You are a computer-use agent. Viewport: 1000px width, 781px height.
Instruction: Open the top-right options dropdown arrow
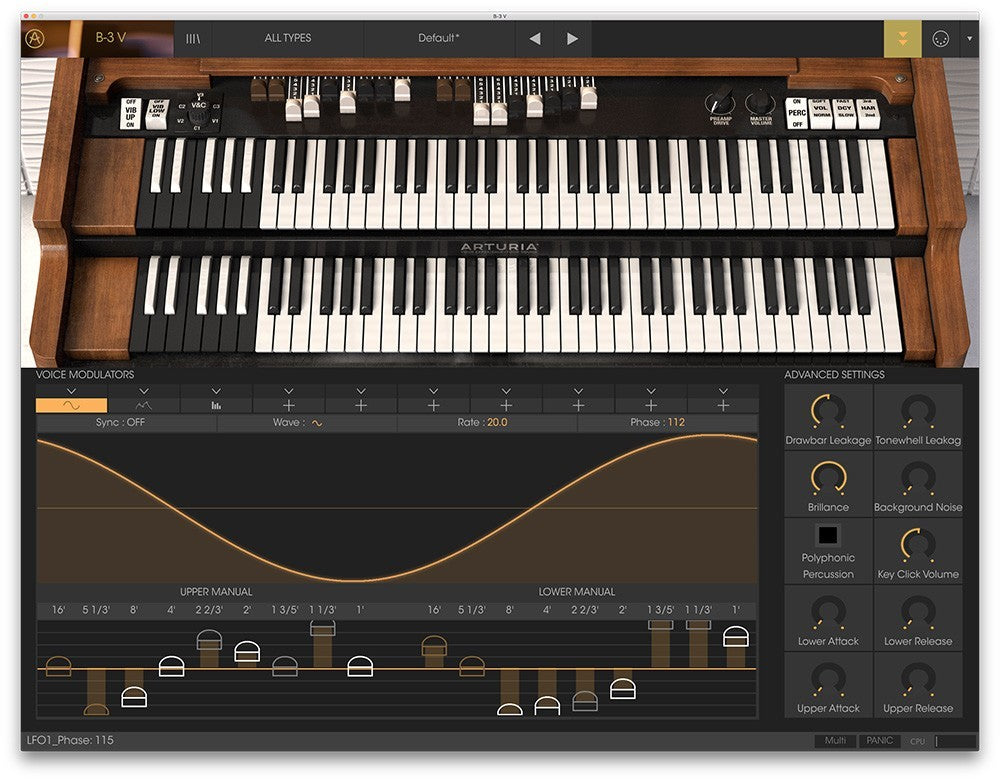pos(969,38)
